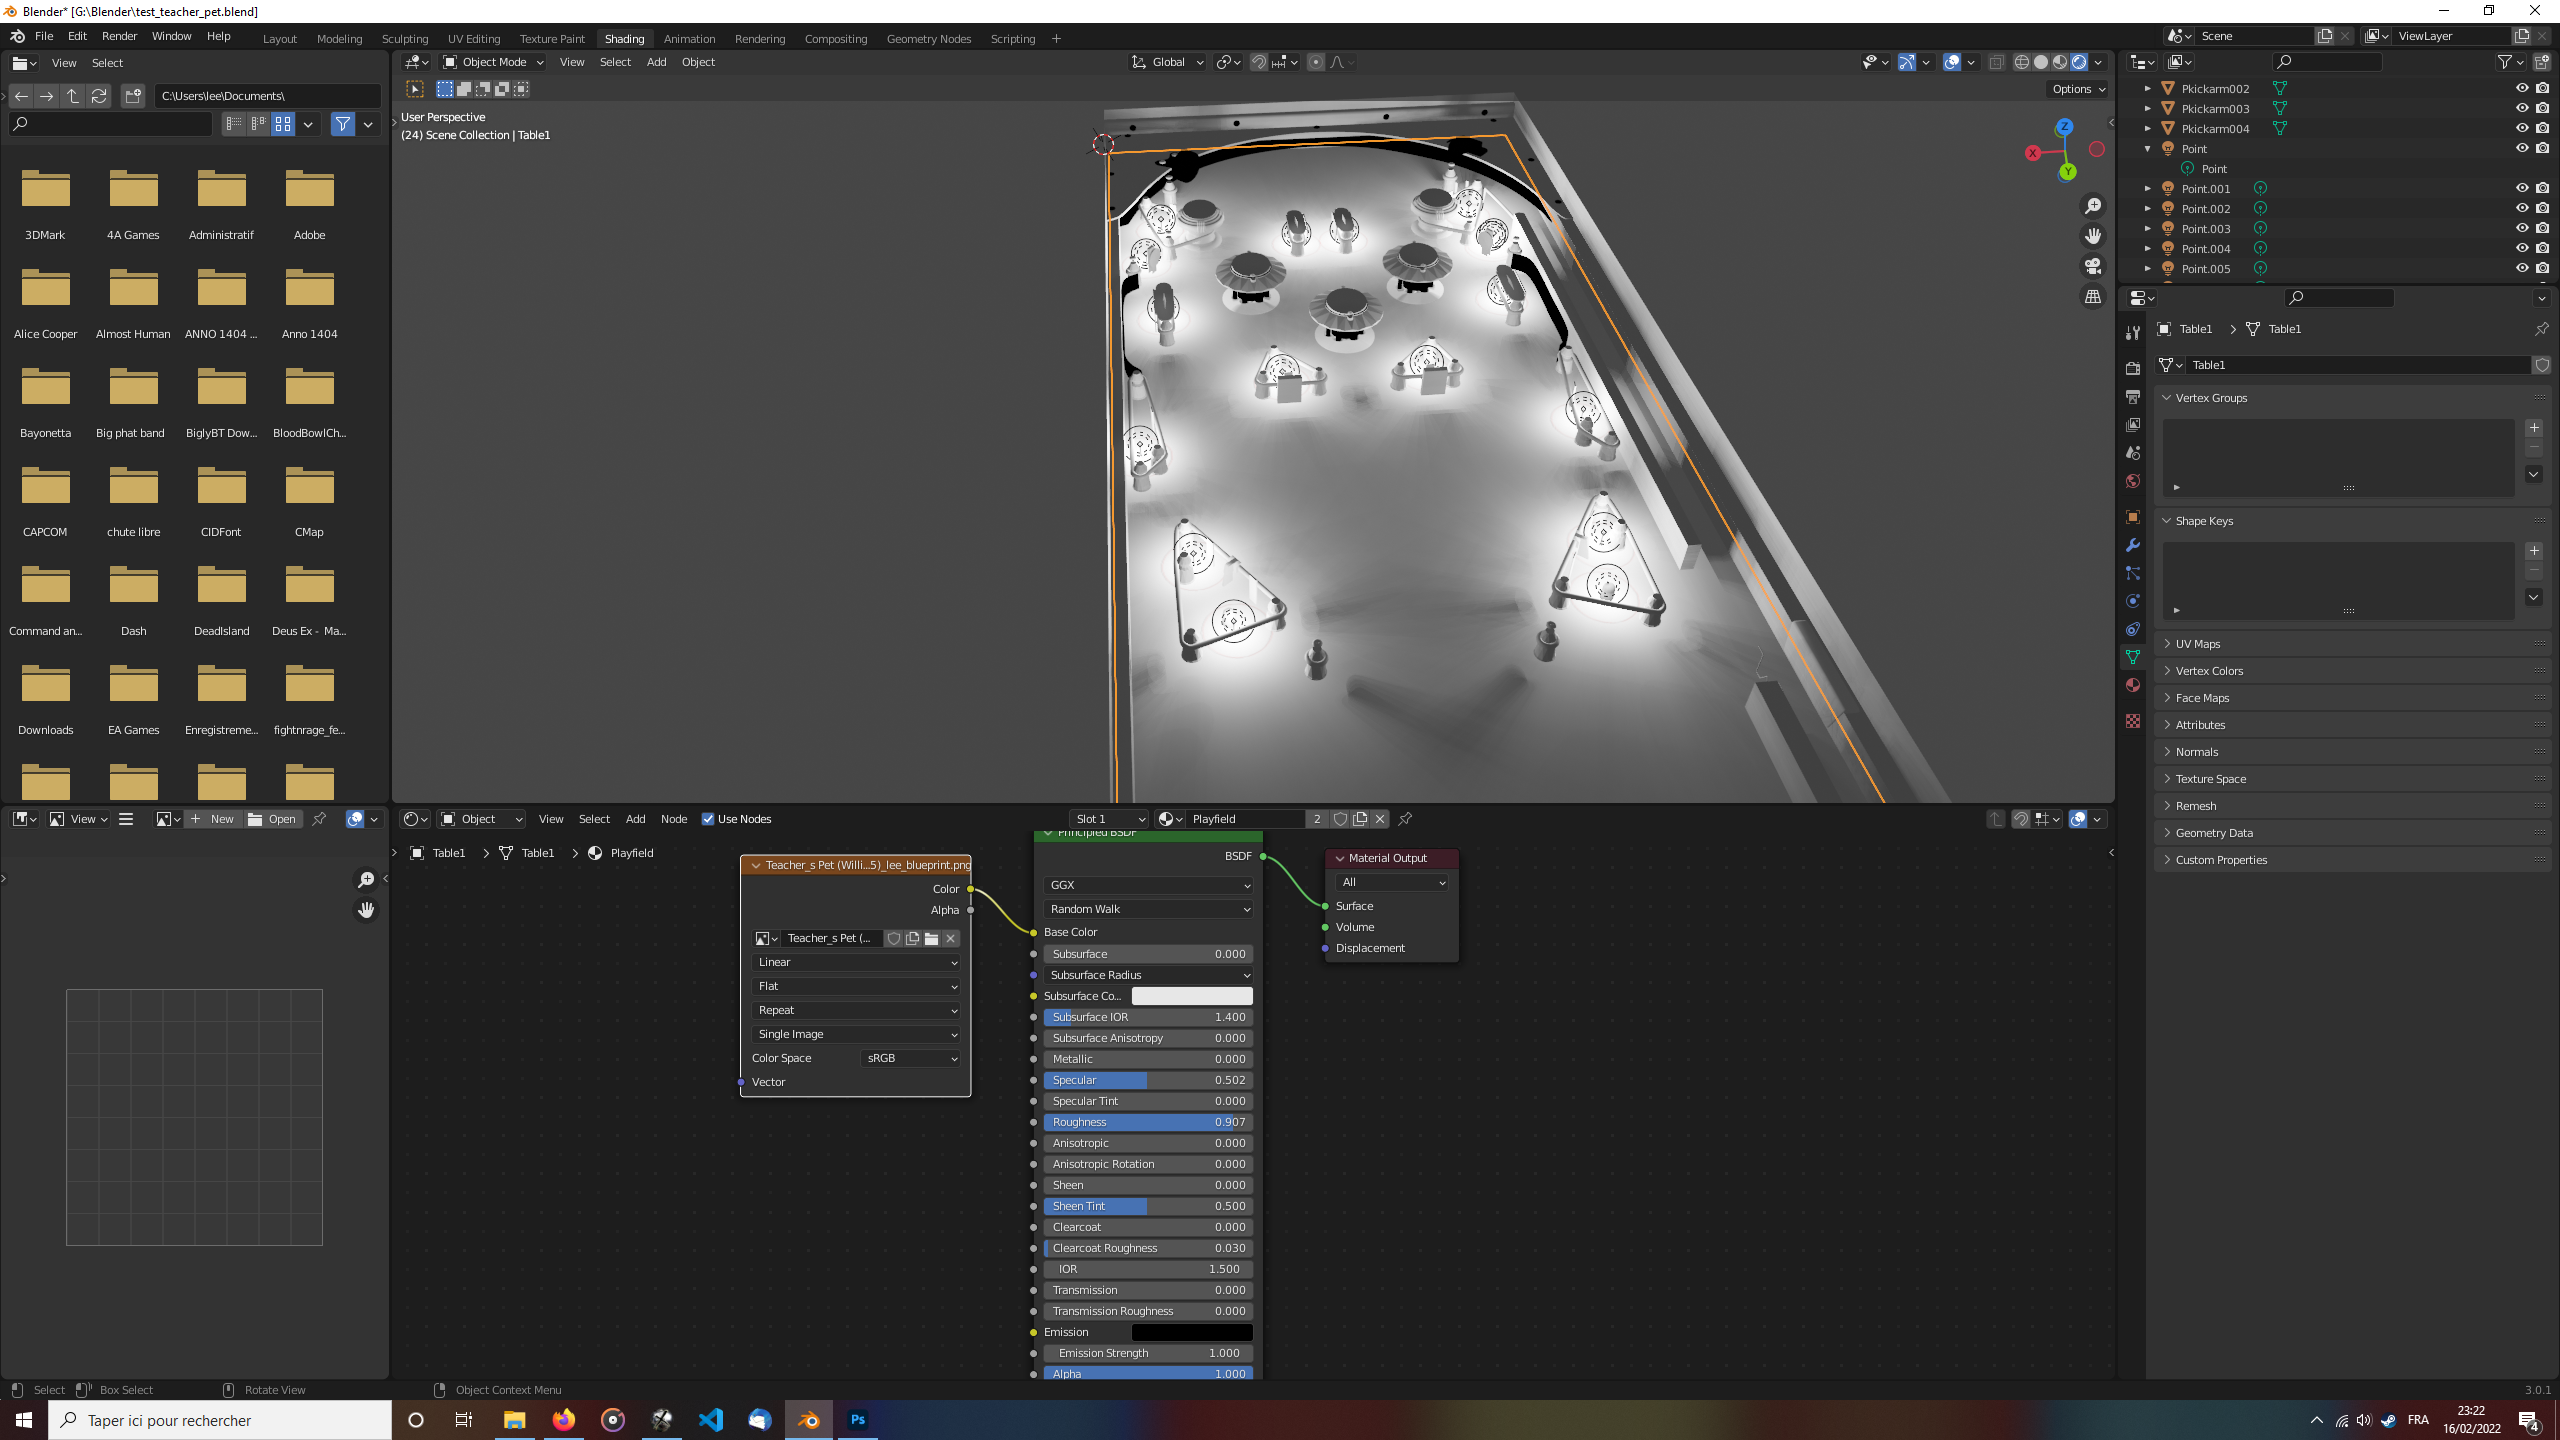2560x1440 pixels.
Task: Open the Random Walk subsurface dropdown
Action: 1148,909
